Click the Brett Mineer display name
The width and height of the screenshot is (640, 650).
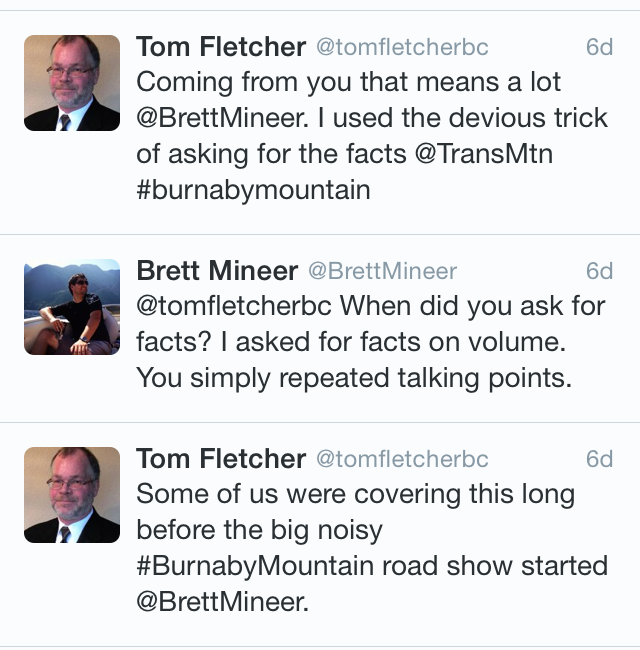pyautogui.click(x=217, y=270)
